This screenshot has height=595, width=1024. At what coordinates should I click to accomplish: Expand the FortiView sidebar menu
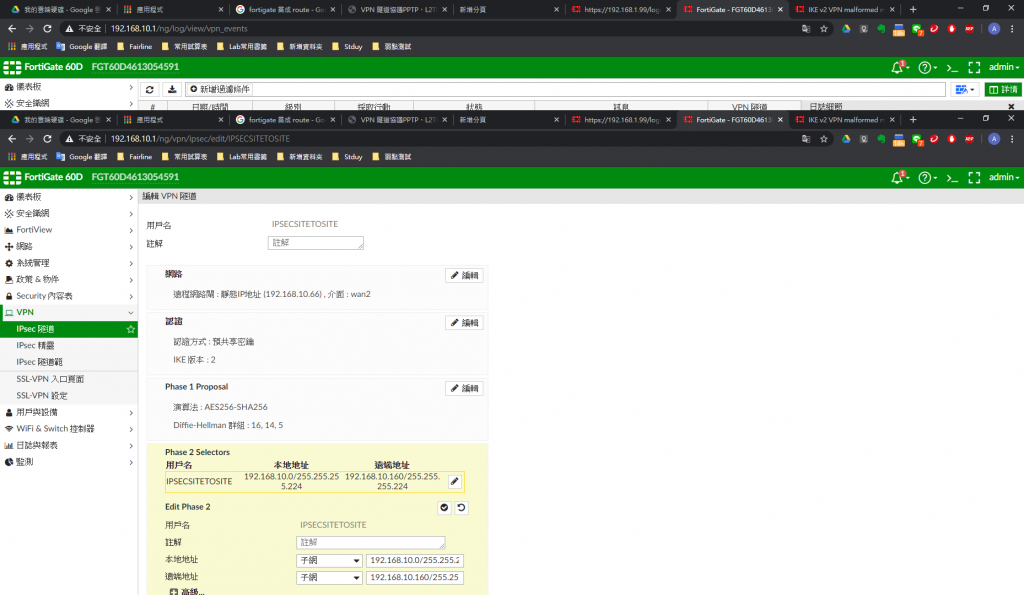[69, 230]
